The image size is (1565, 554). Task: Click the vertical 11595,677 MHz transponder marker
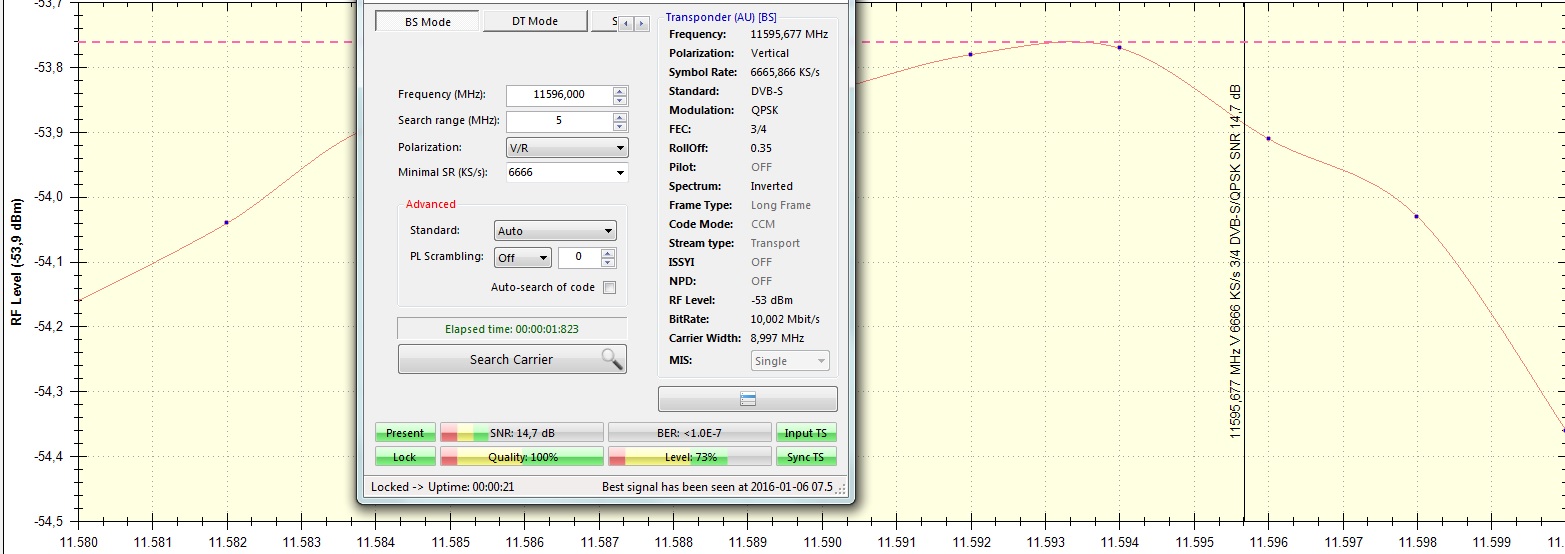tap(1244, 260)
